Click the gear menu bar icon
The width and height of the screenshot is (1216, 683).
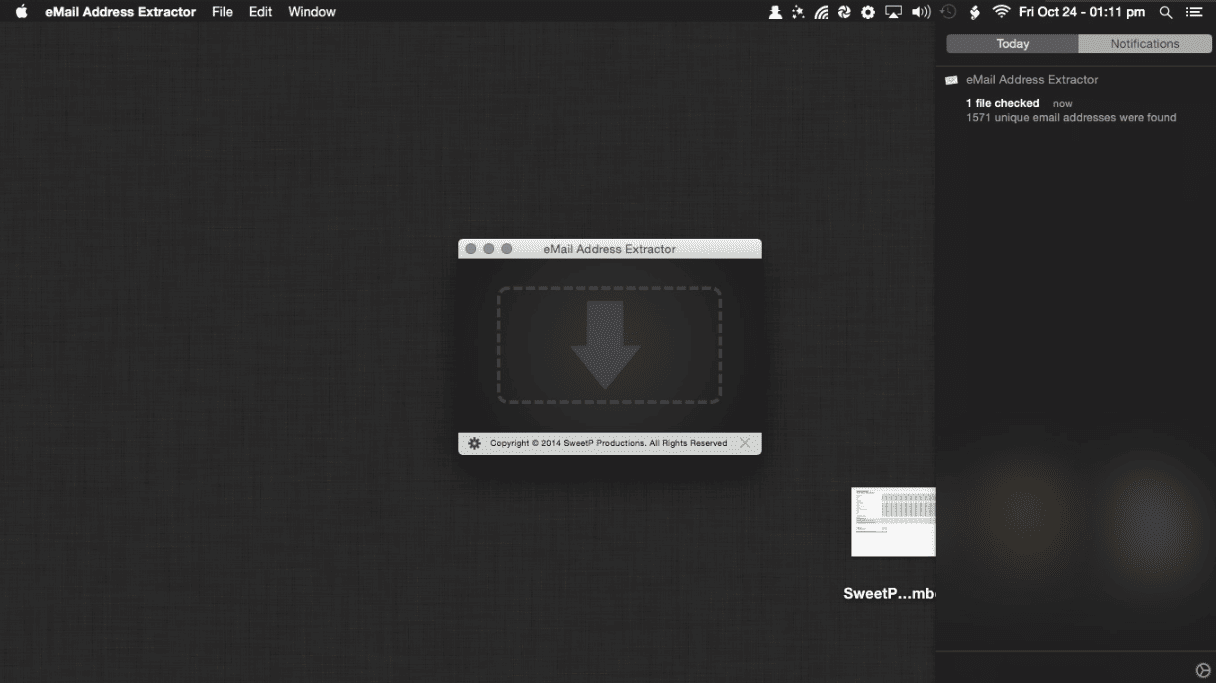tap(868, 12)
